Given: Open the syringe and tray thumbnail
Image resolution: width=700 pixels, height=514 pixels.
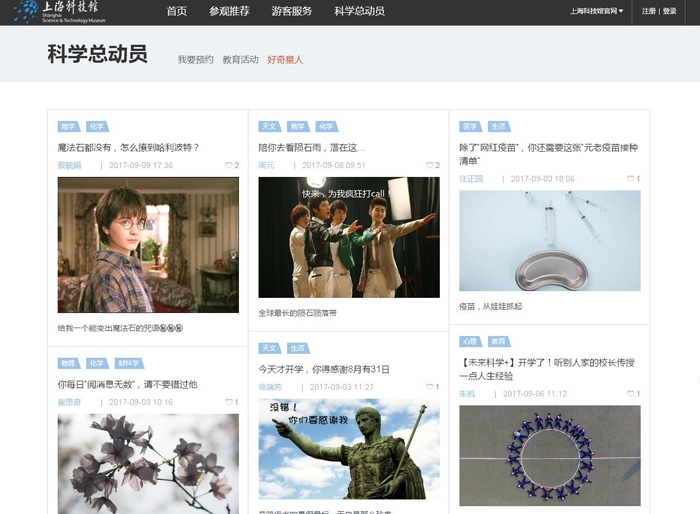Looking at the screenshot, I should (x=550, y=241).
